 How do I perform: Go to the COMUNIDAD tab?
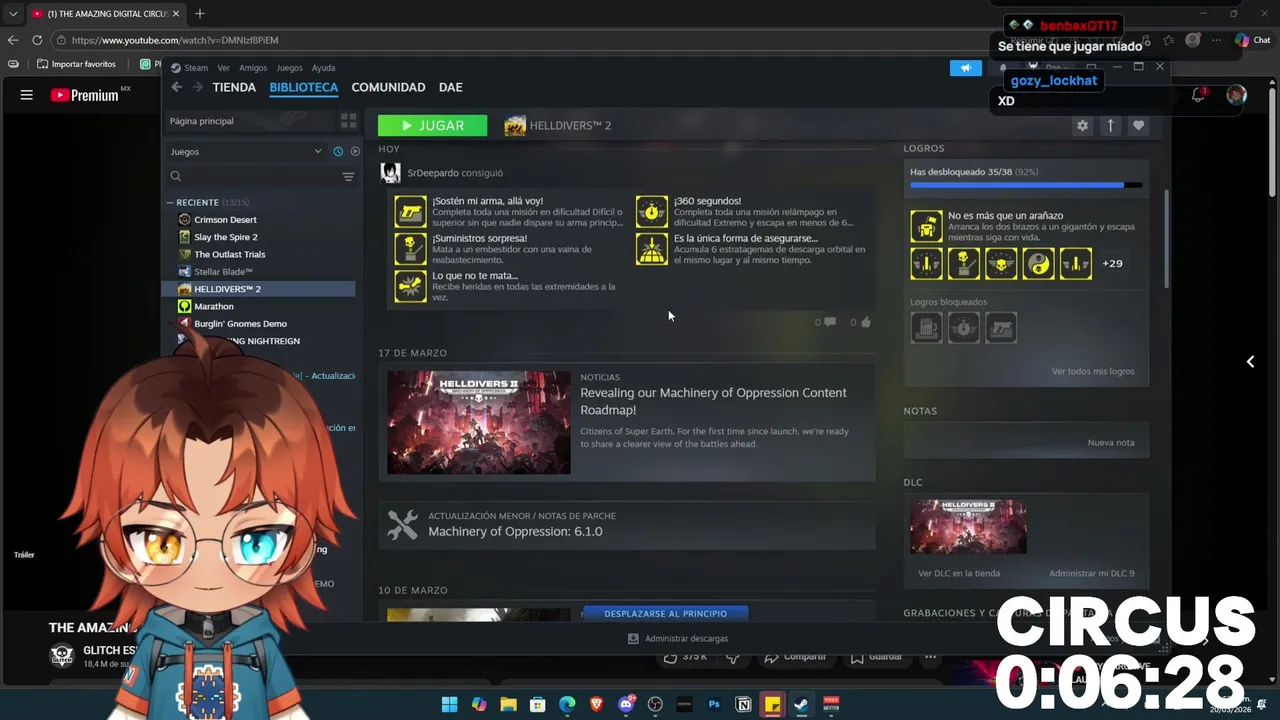(388, 87)
